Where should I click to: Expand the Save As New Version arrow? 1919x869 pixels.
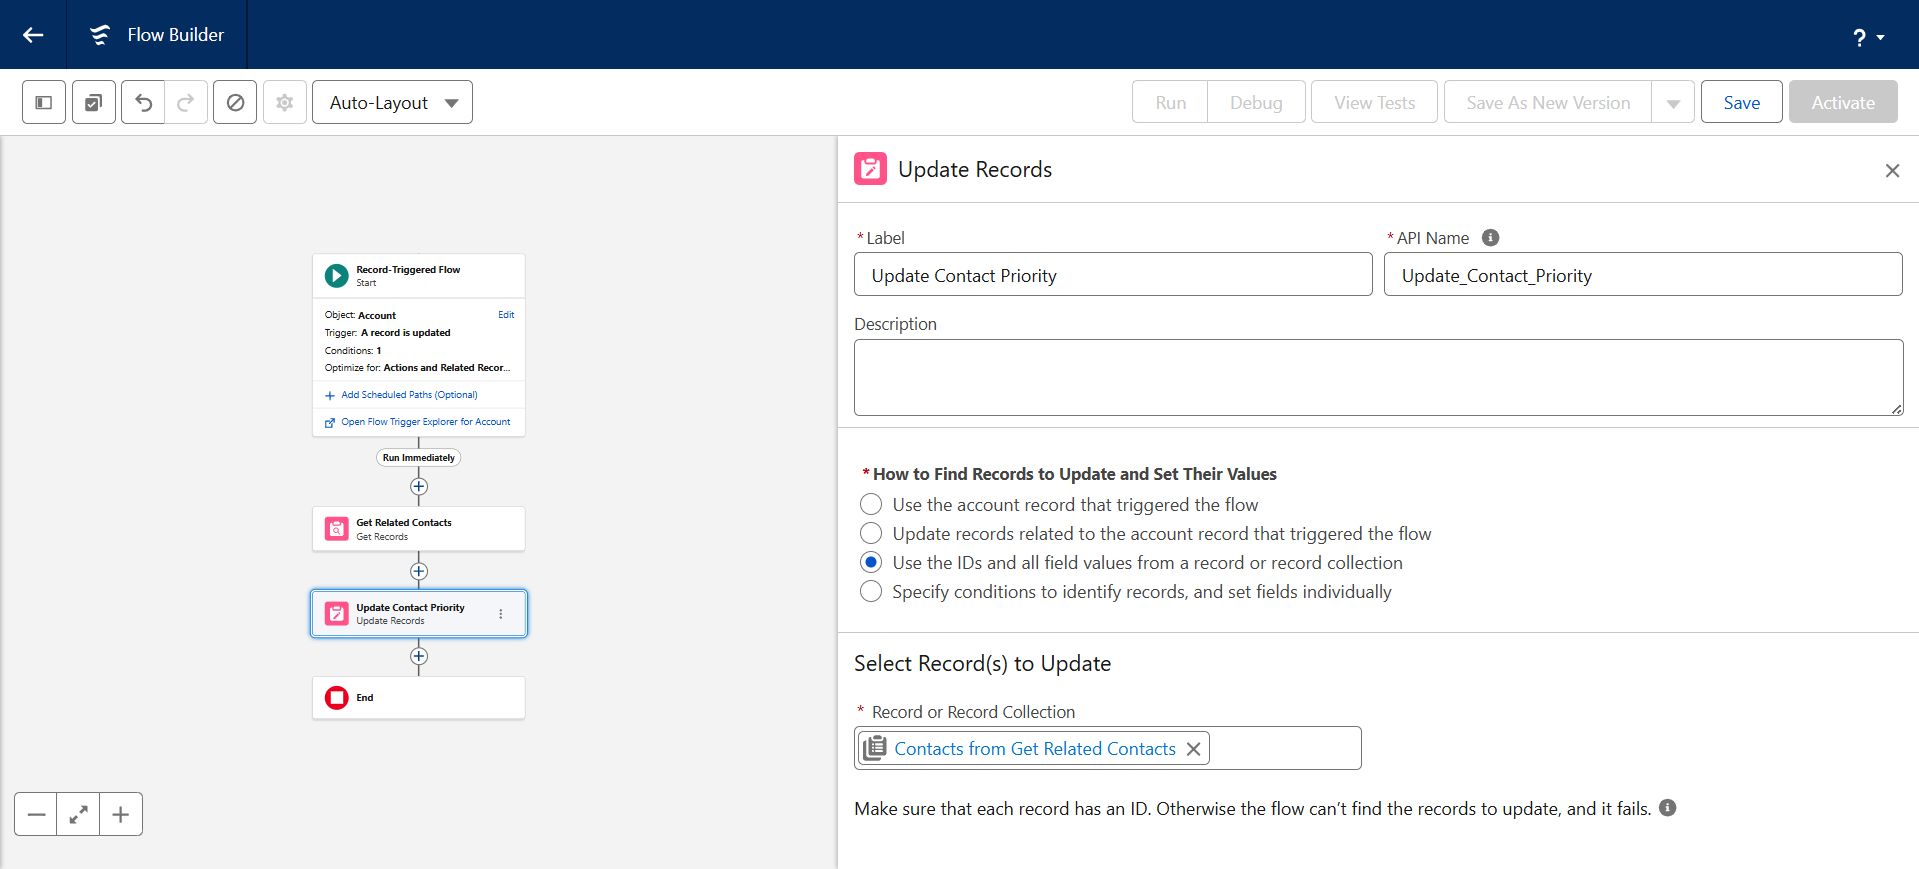(x=1673, y=102)
